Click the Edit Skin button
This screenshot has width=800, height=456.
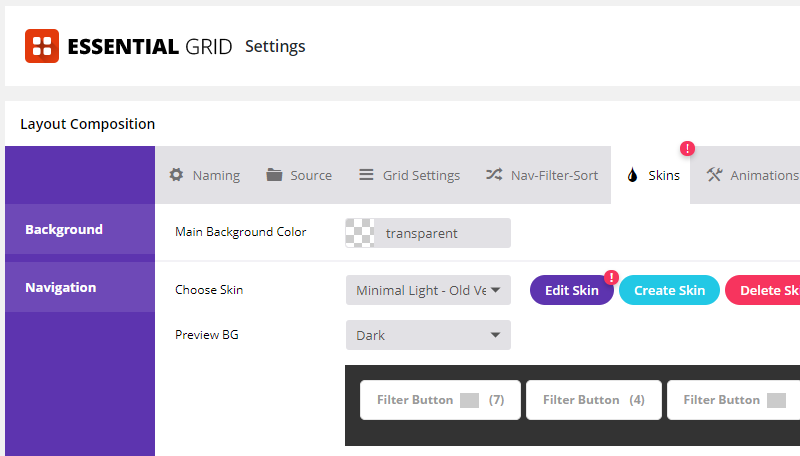571,290
